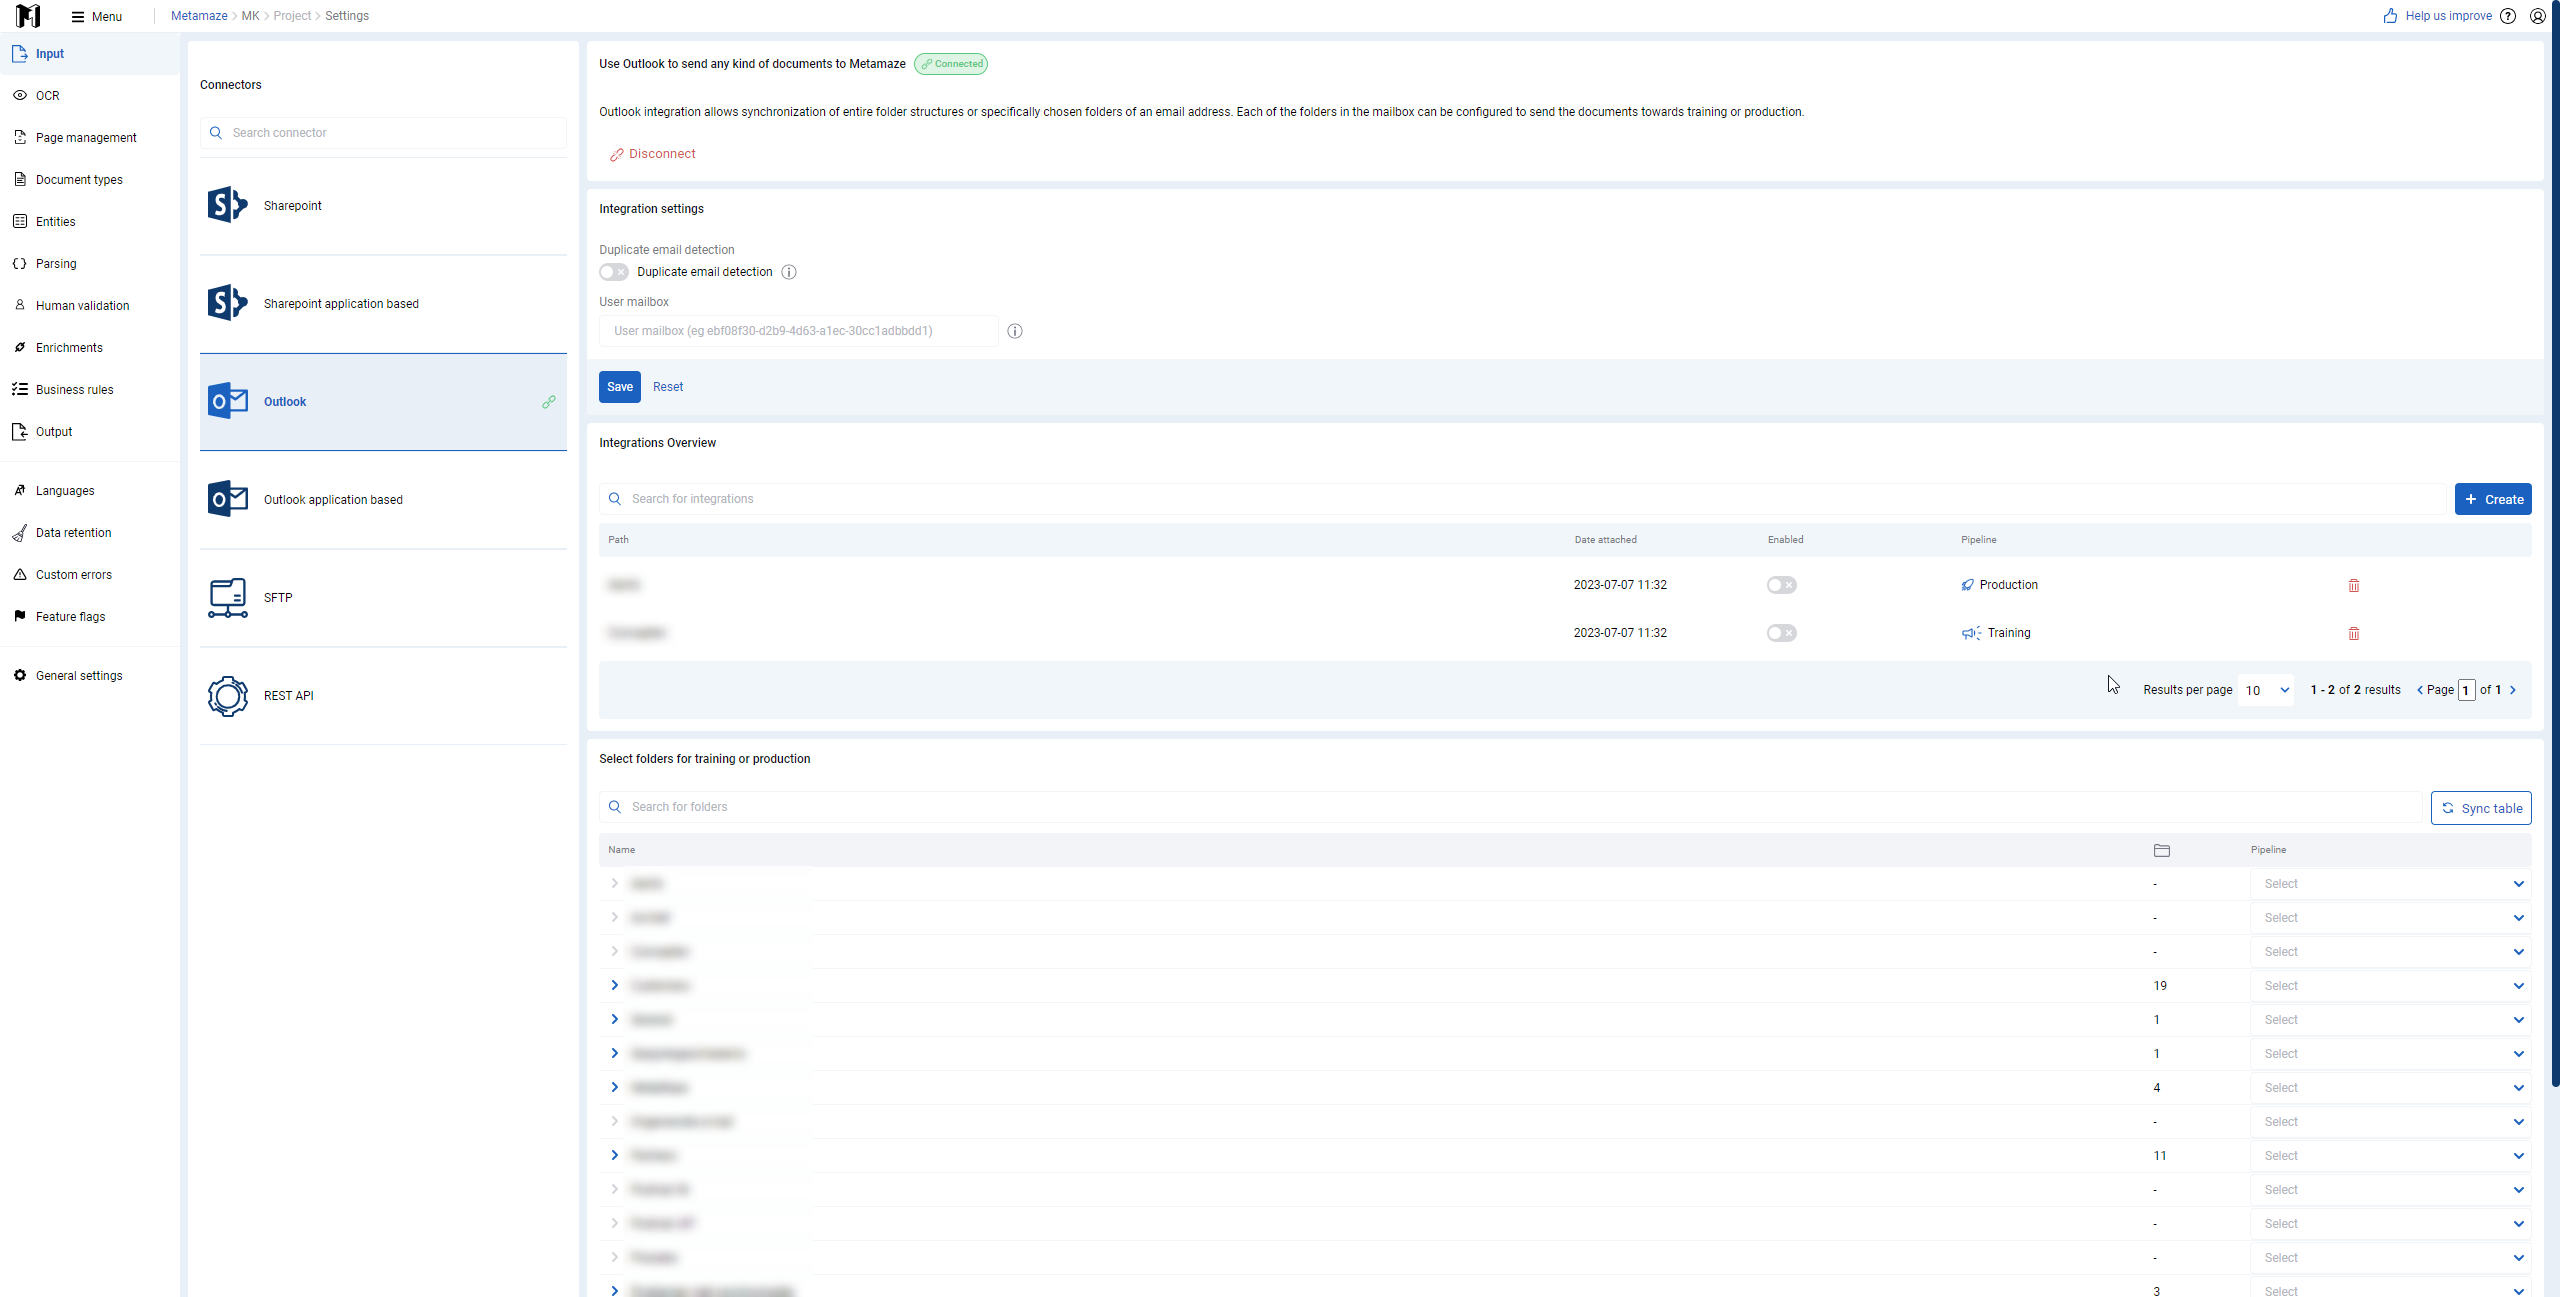Viewport: 2560px width, 1297px height.
Task: Click the Help us improve thumbs-up icon
Action: click(2390, 16)
